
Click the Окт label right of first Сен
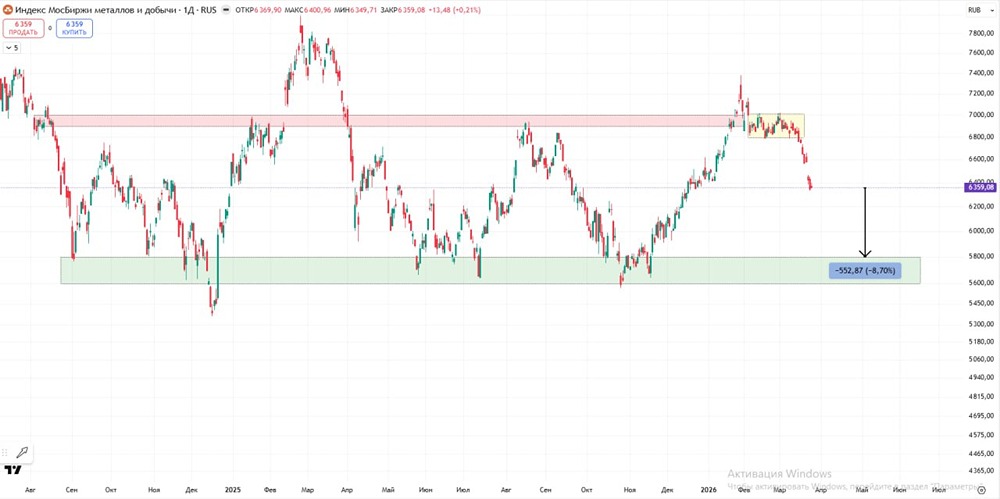pyautogui.click(x=111, y=490)
